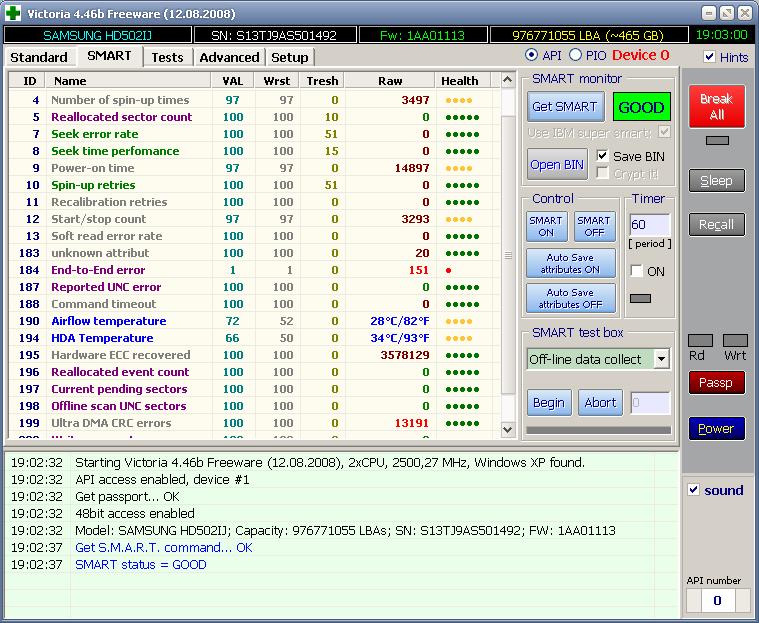Click the blue Power button
The height and width of the screenshot is (623, 759).
(x=716, y=428)
